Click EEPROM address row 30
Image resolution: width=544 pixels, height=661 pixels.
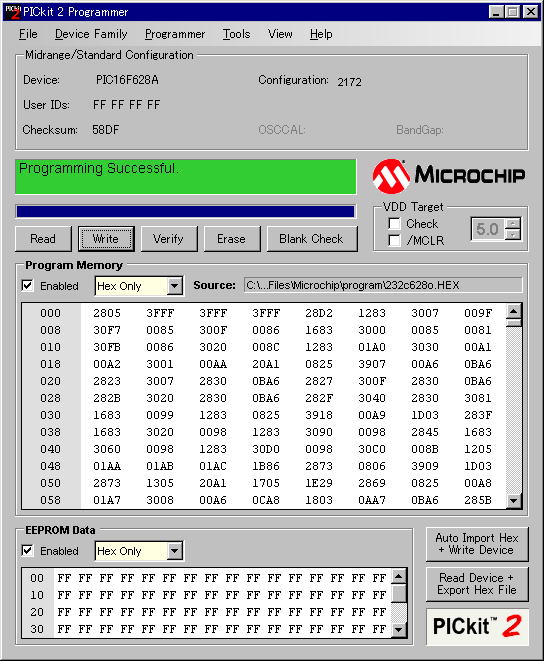37,629
